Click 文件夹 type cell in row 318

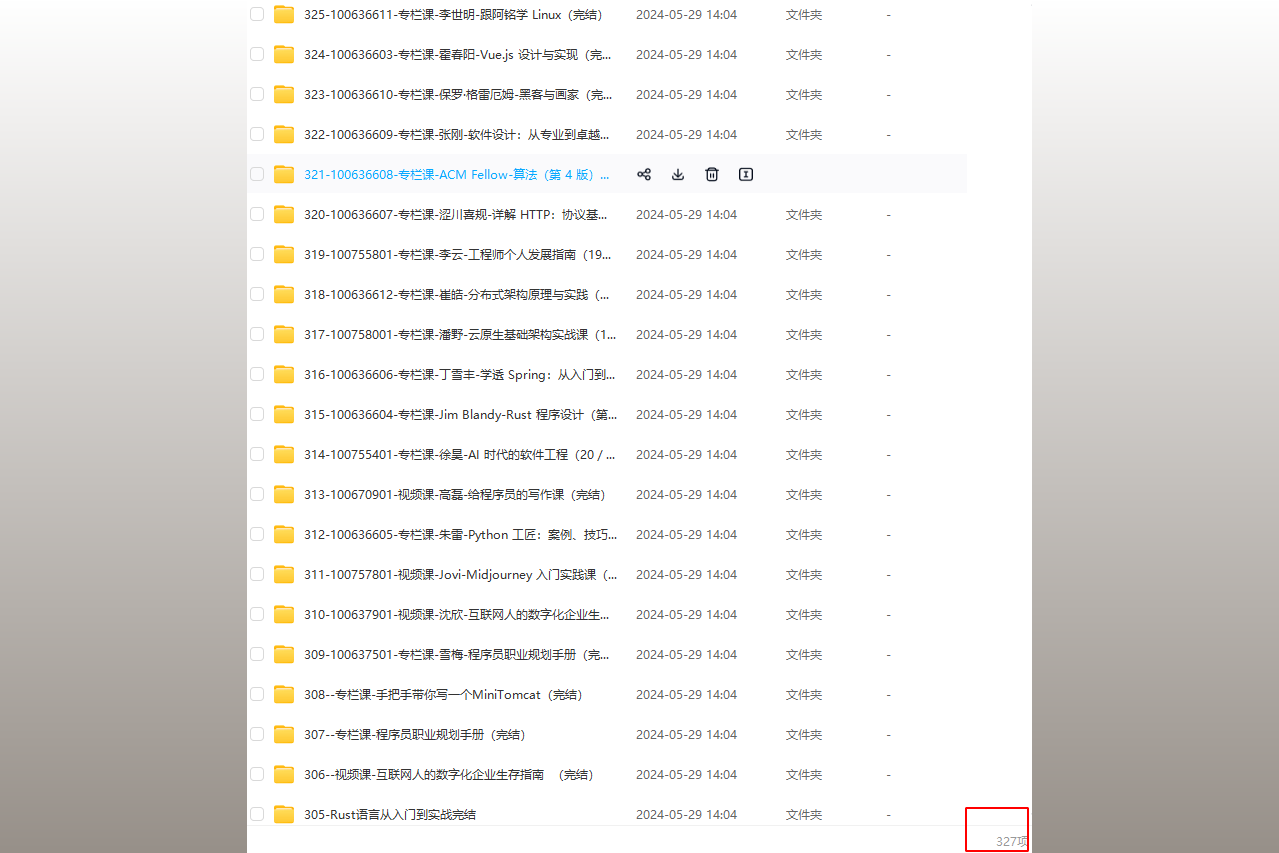(x=804, y=294)
